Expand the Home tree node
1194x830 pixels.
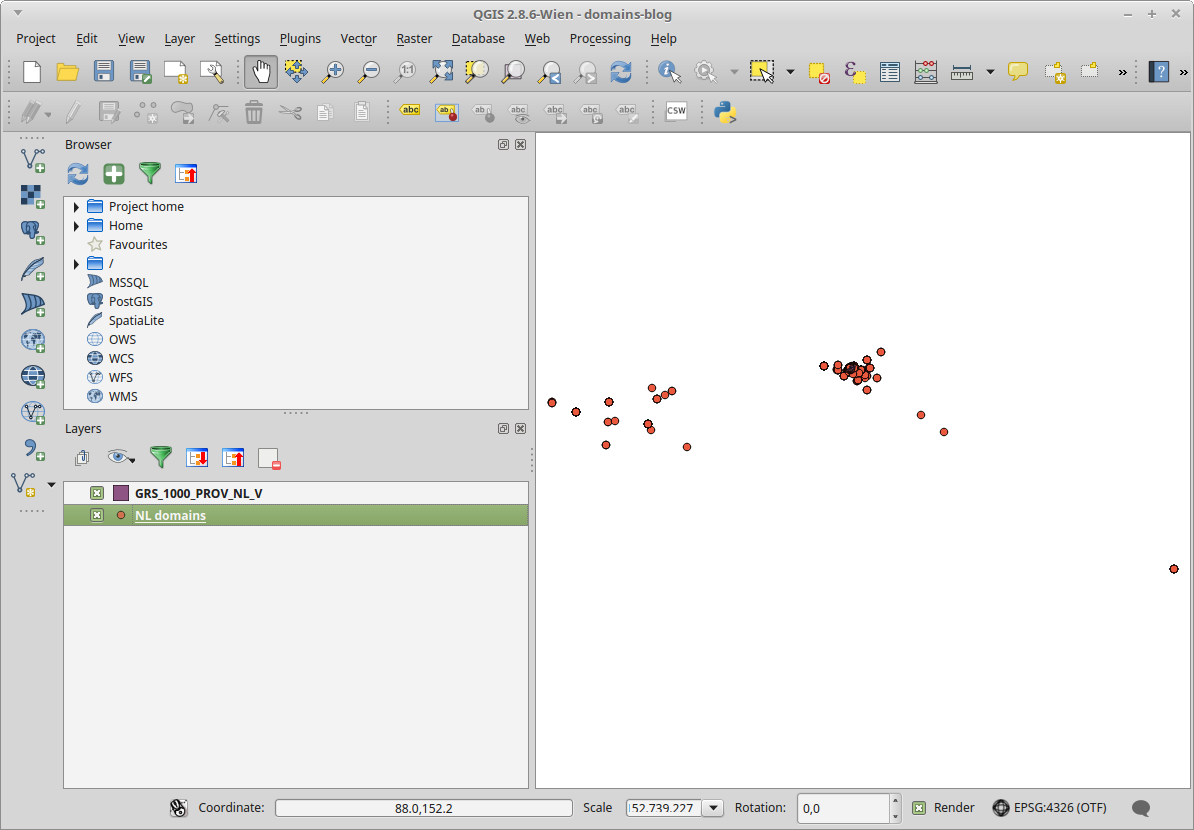coord(76,226)
